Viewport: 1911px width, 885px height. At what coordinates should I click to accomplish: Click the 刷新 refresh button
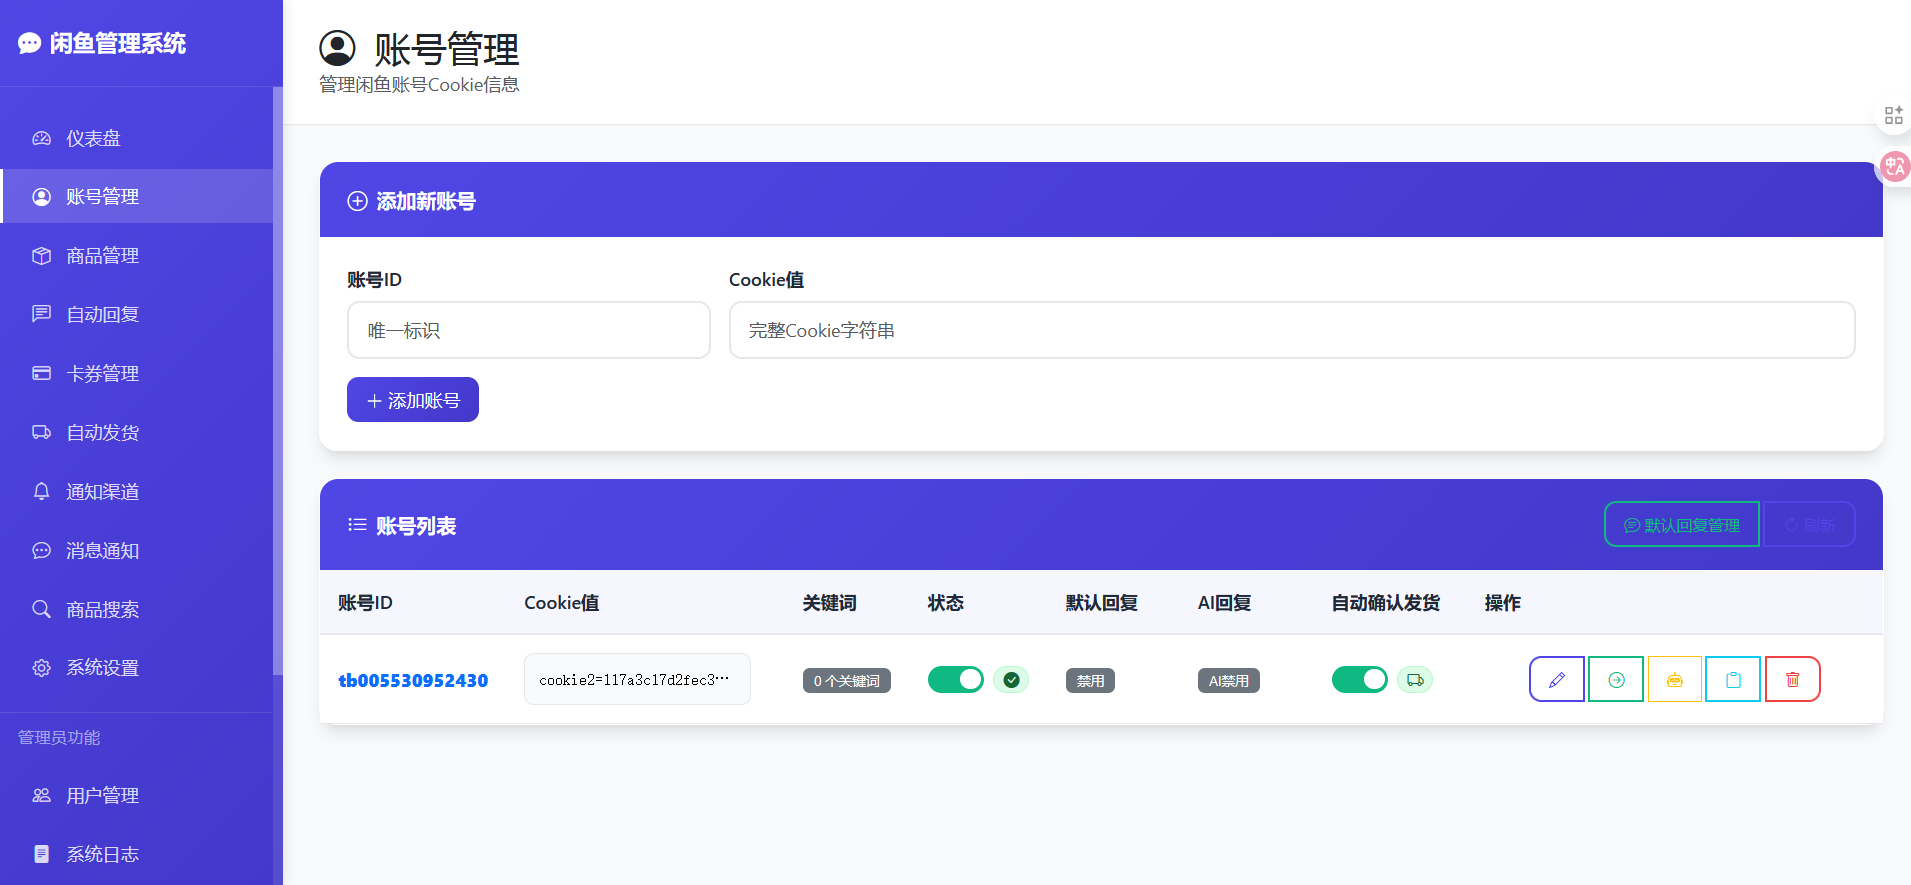[x=1809, y=525]
